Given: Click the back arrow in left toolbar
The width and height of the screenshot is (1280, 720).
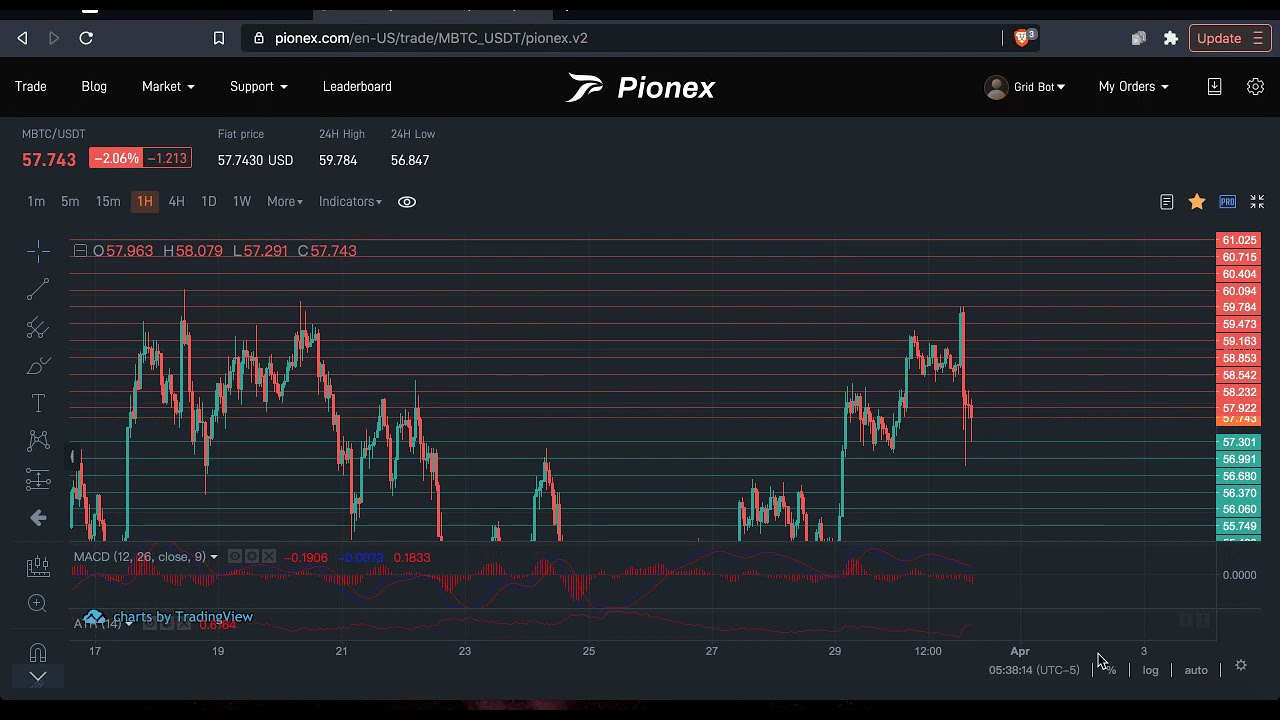Looking at the screenshot, I should click(38, 517).
